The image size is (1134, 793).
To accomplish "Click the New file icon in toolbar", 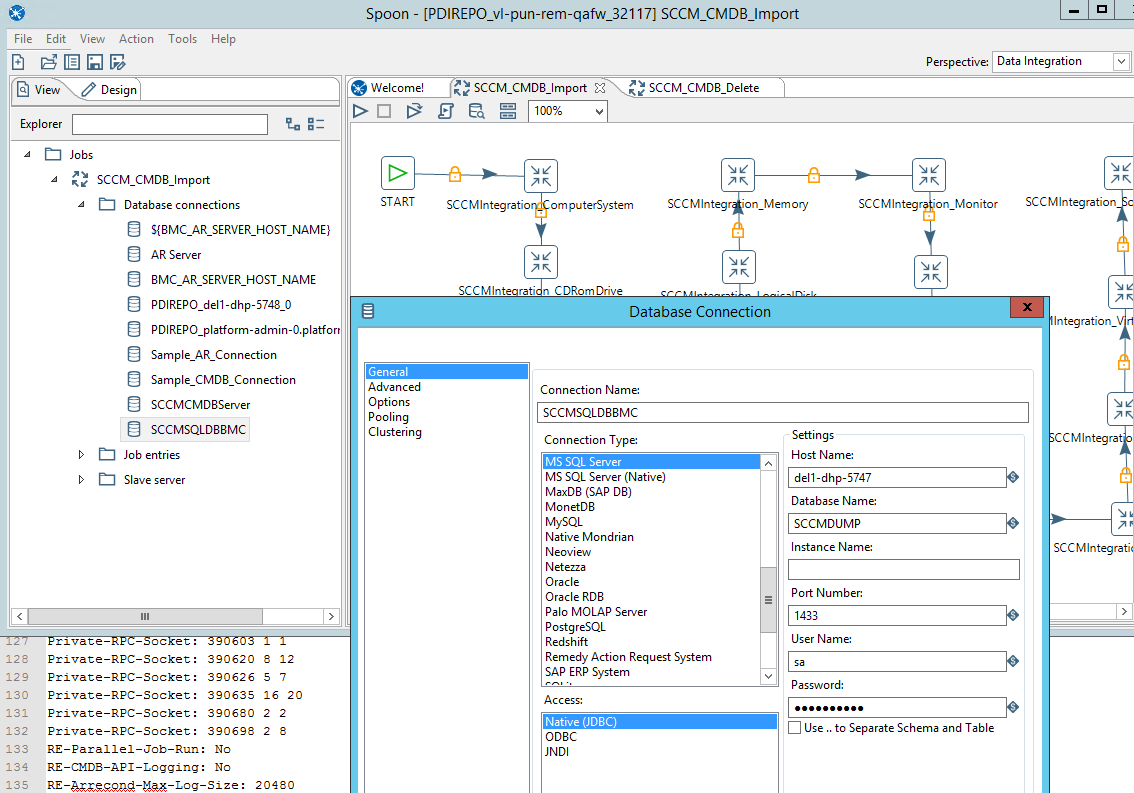I will (18, 62).
